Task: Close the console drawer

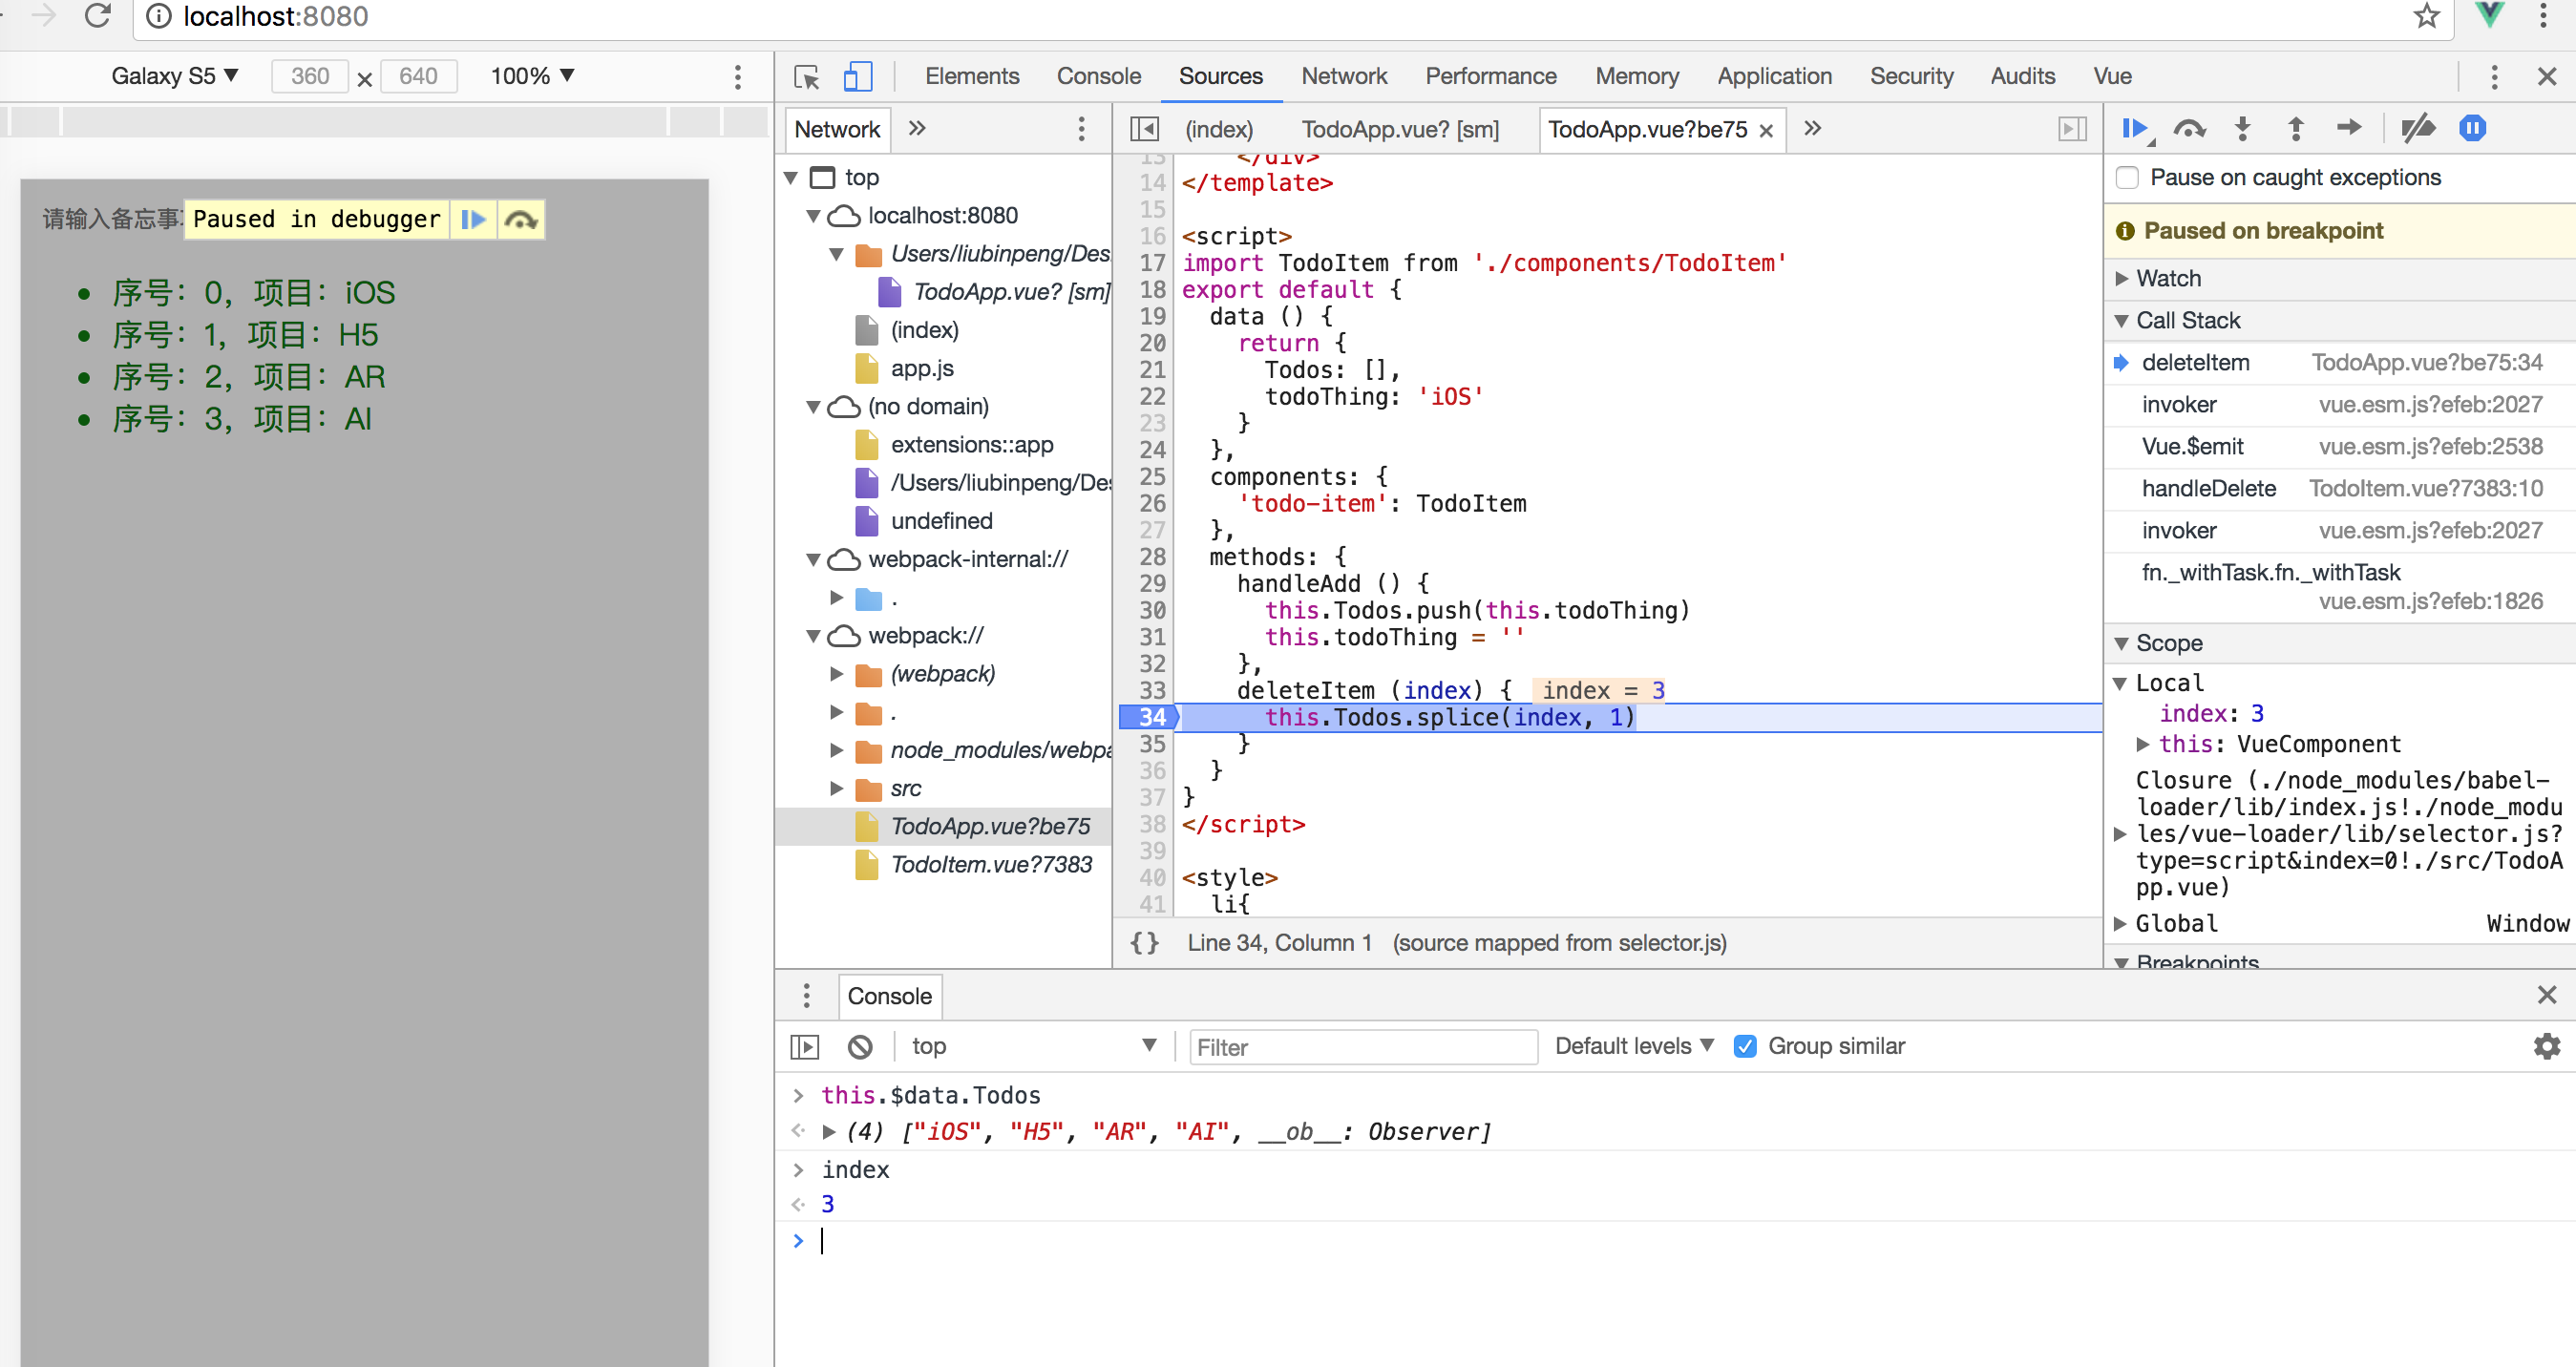Action: 2546,994
